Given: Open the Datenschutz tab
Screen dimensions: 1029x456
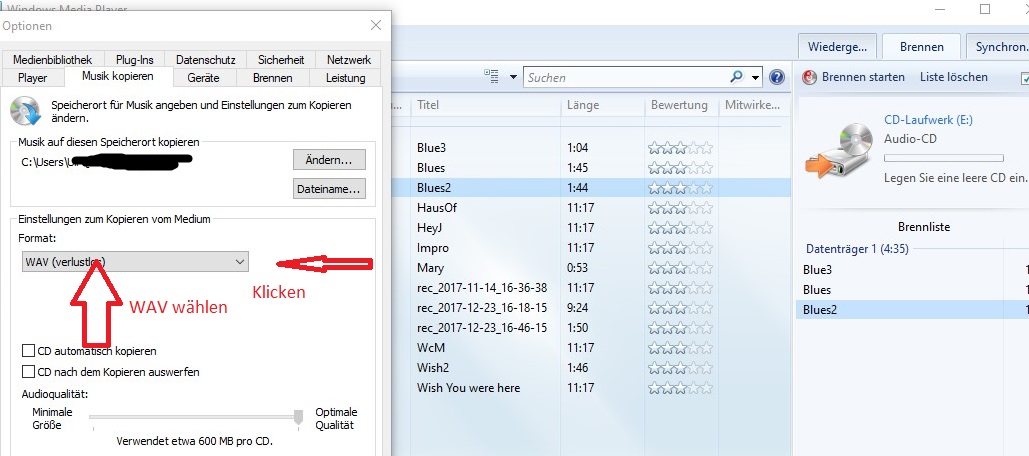Looking at the screenshot, I should point(205,60).
